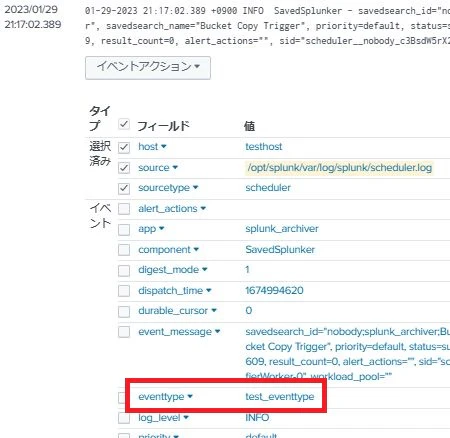Open the durable_cursor field dropdown
The image size is (450, 438).
coord(177,311)
